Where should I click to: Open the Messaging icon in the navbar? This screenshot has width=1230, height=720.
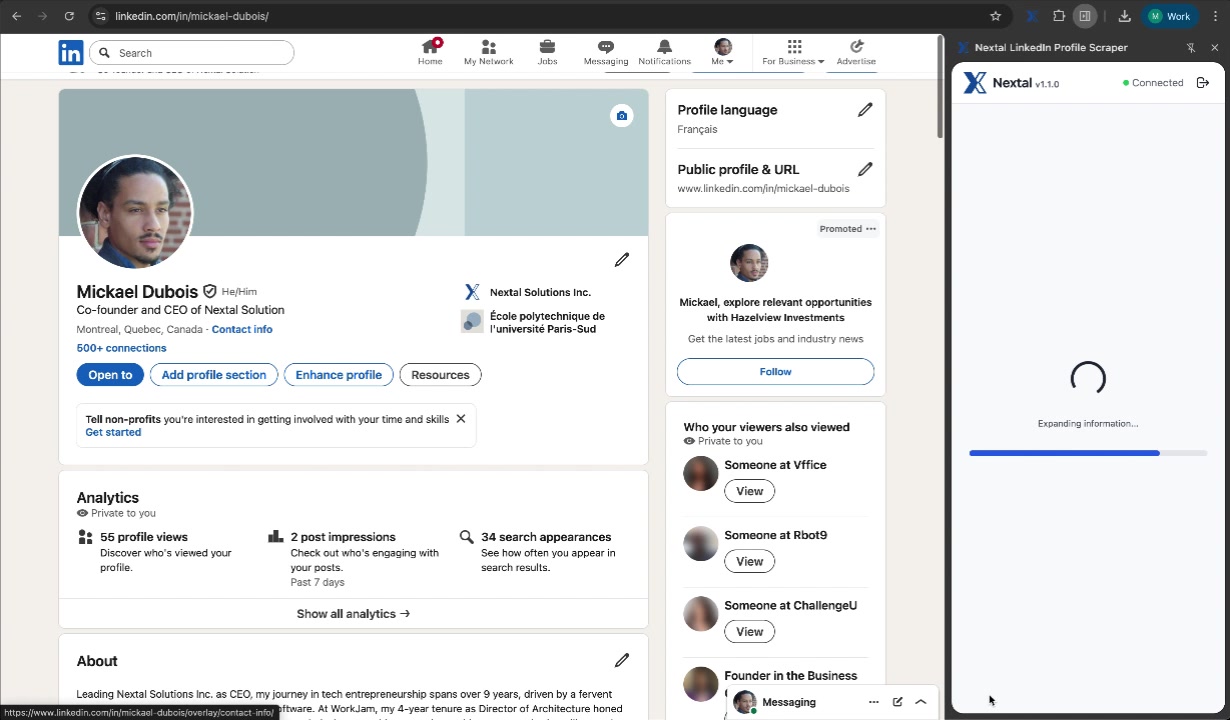605,46
